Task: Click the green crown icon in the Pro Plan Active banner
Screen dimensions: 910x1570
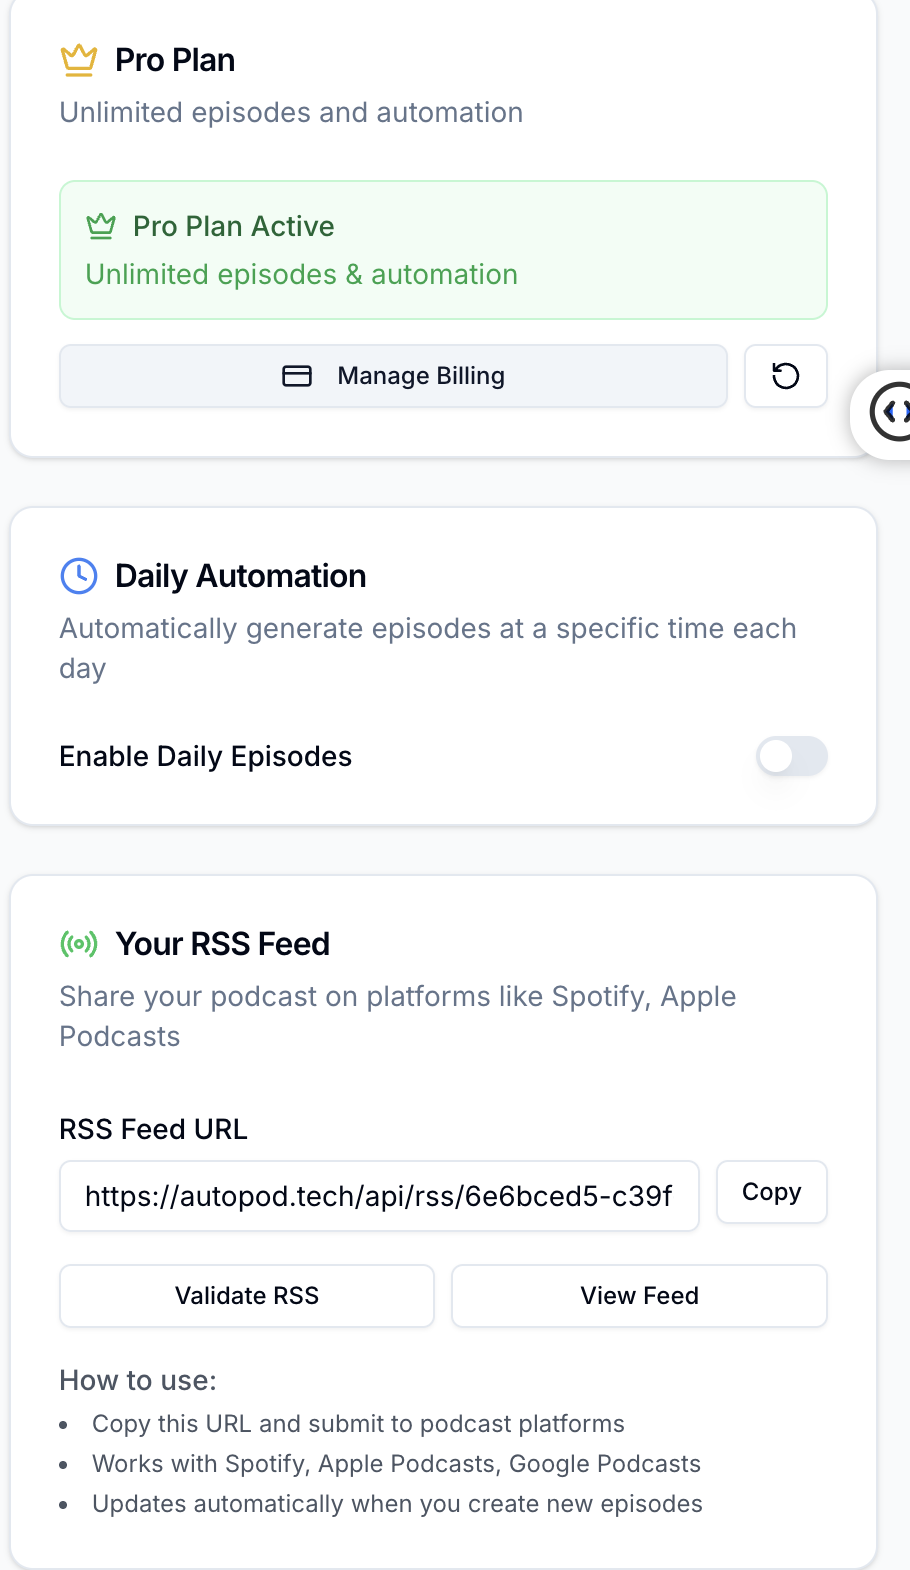Action: [101, 226]
